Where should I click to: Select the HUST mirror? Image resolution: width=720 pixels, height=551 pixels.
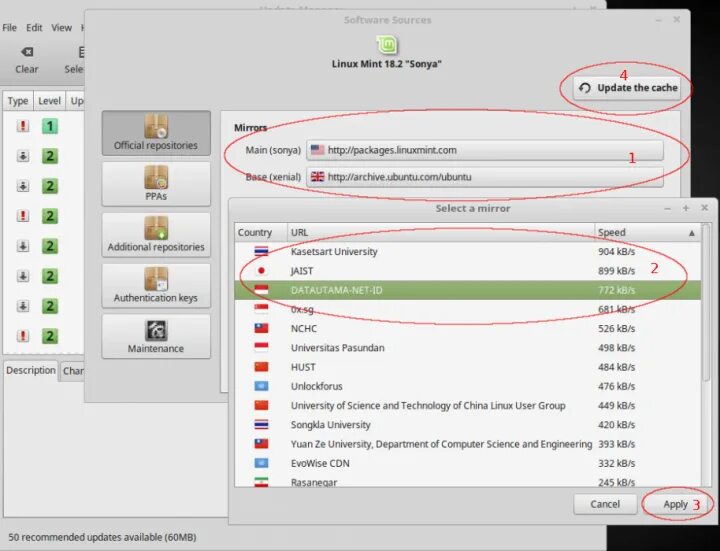[467, 367]
